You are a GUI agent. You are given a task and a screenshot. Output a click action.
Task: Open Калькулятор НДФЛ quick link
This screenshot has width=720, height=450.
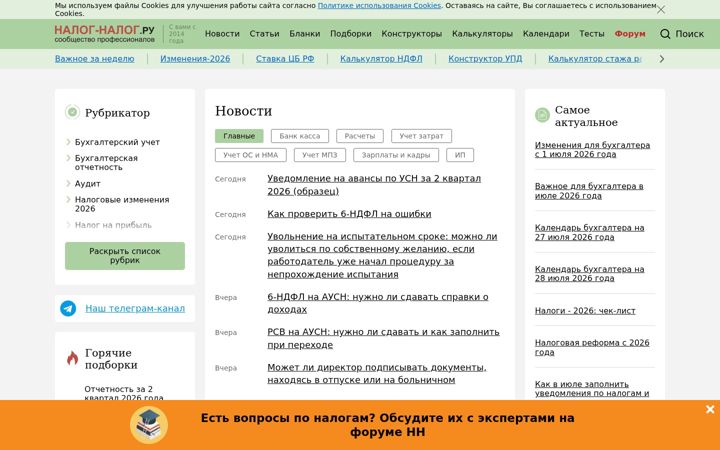pyautogui.click(x=381, y=59)
